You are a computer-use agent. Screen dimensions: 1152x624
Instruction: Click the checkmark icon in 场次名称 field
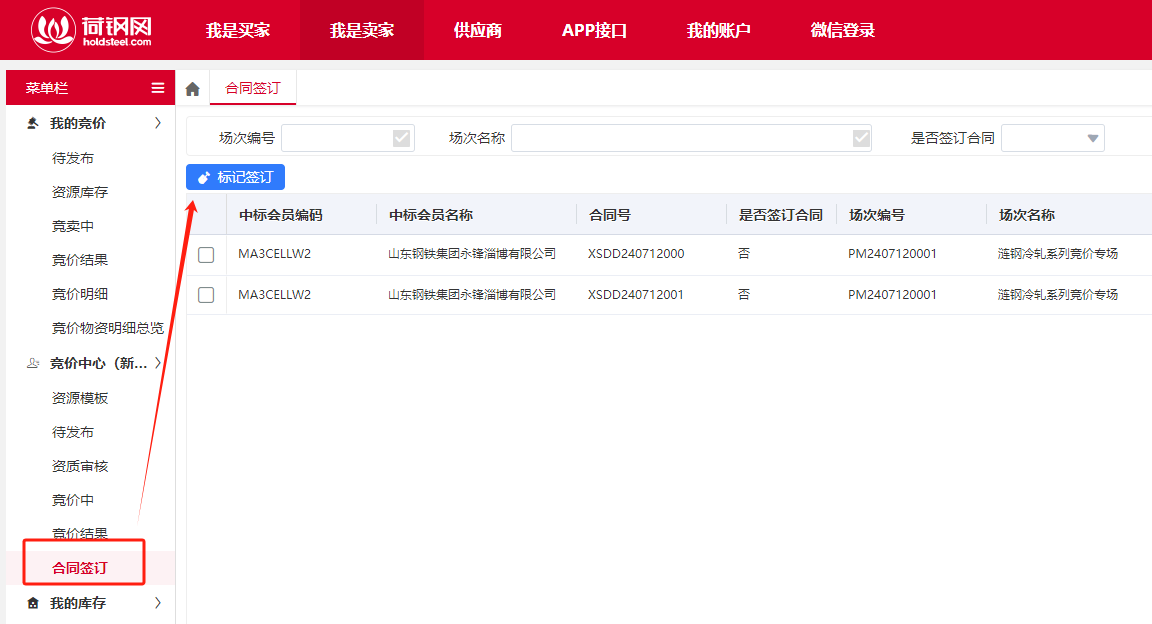coord(861,138)
